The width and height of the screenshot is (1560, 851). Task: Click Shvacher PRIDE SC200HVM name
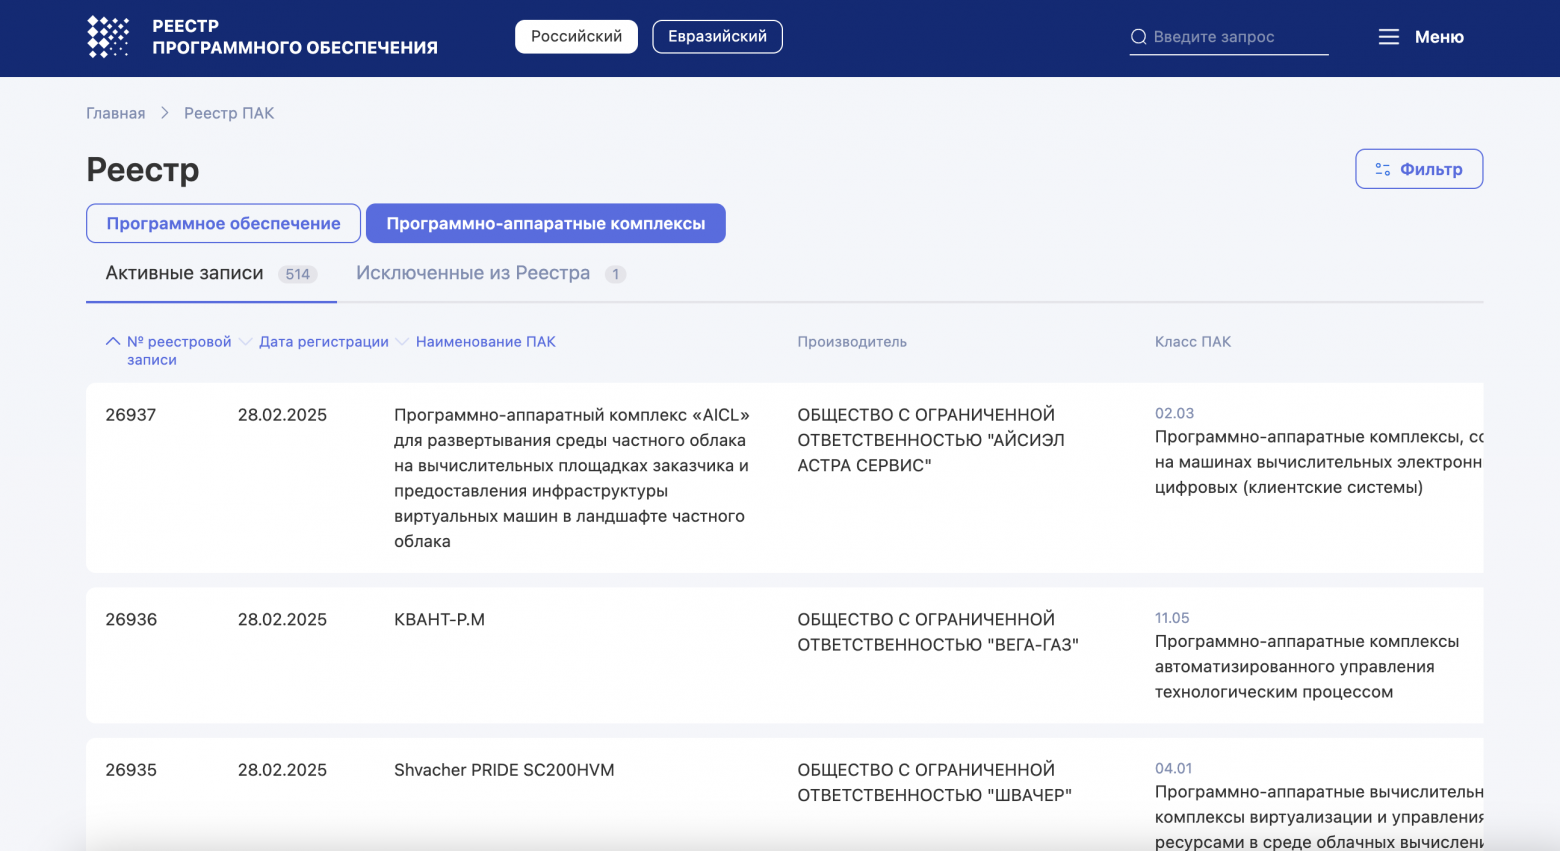coord(504,770)
